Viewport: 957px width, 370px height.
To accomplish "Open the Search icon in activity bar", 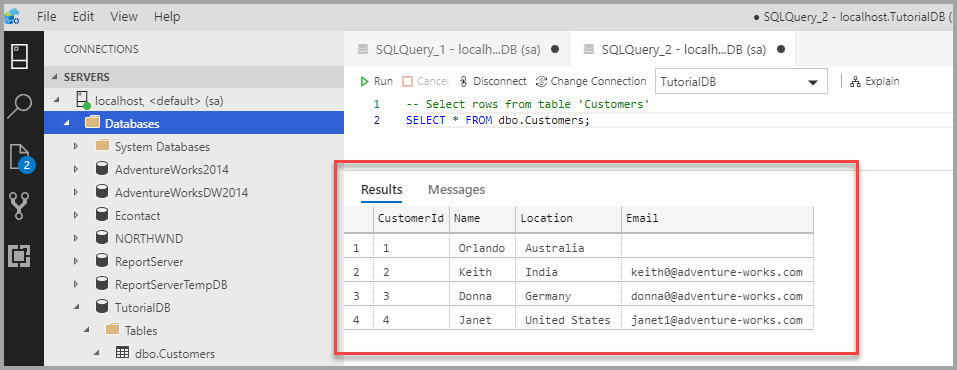I will (x=21, y=106).
